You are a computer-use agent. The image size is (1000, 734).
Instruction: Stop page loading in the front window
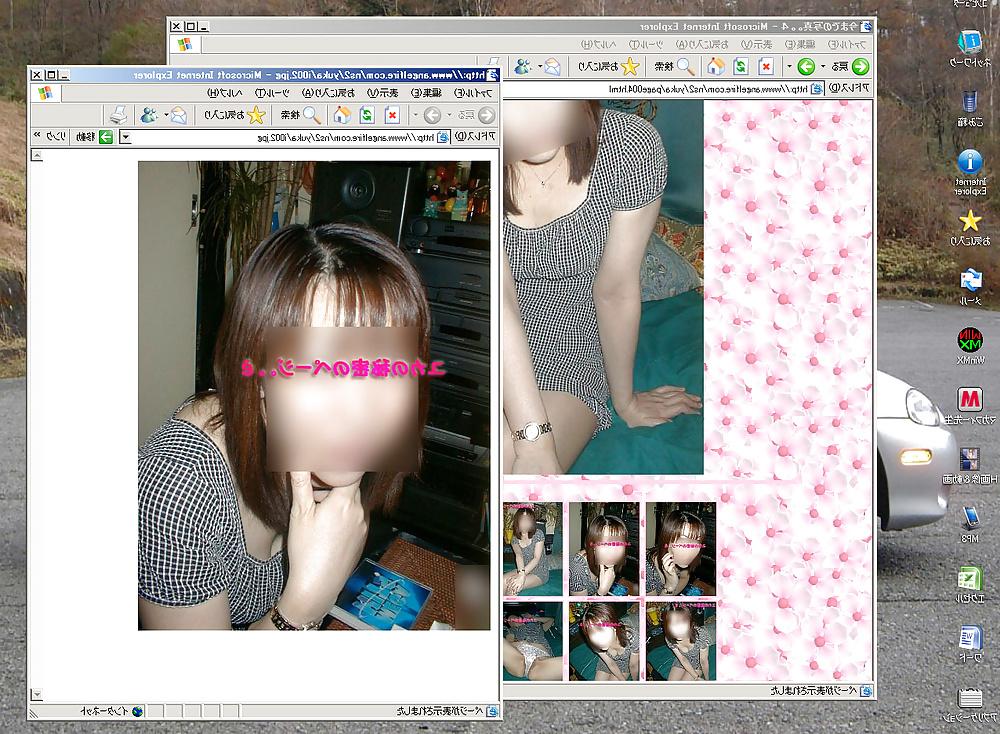pyautogui.click(x=392, y=115)
